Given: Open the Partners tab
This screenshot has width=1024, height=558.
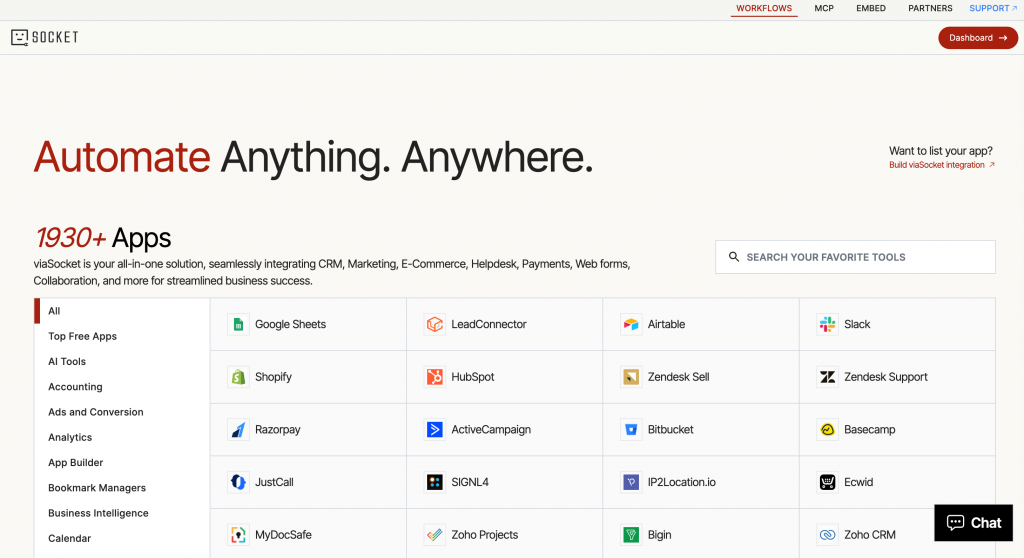Looking at the screenshot, I should pos(930,8).
